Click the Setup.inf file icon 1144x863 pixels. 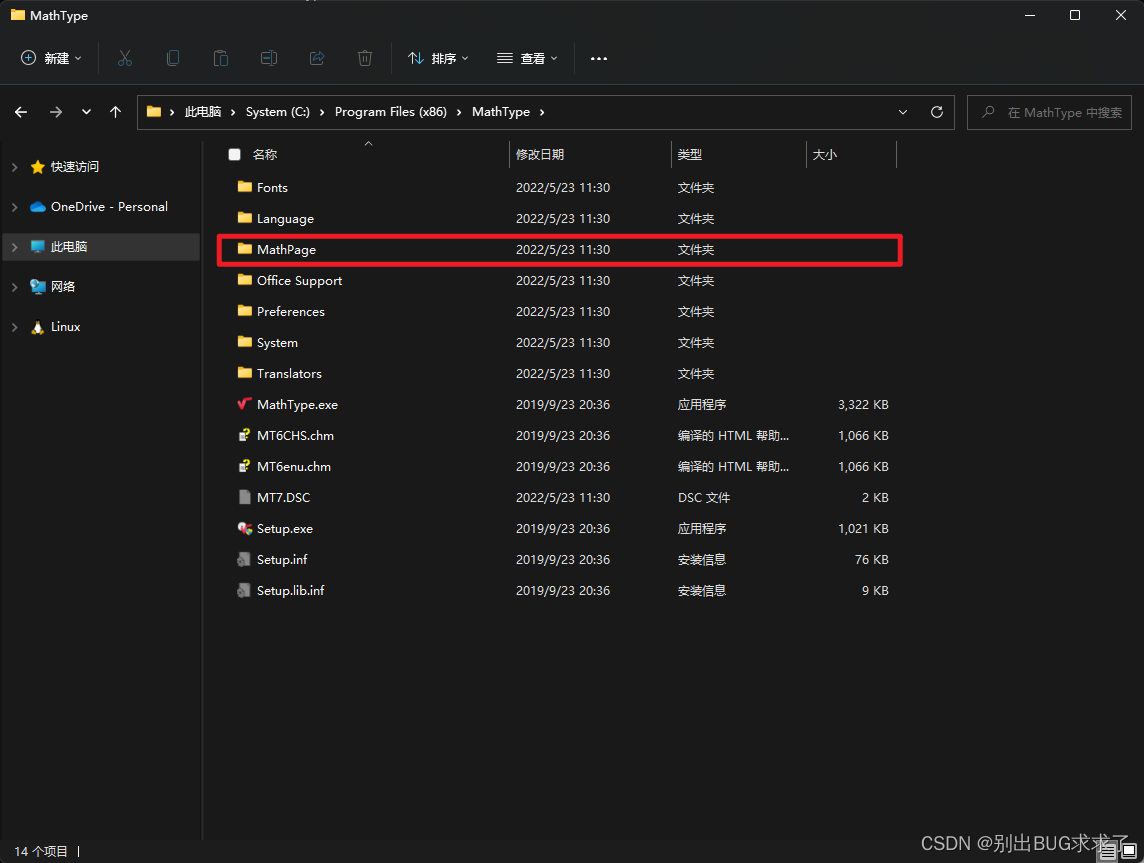(244, 560)
